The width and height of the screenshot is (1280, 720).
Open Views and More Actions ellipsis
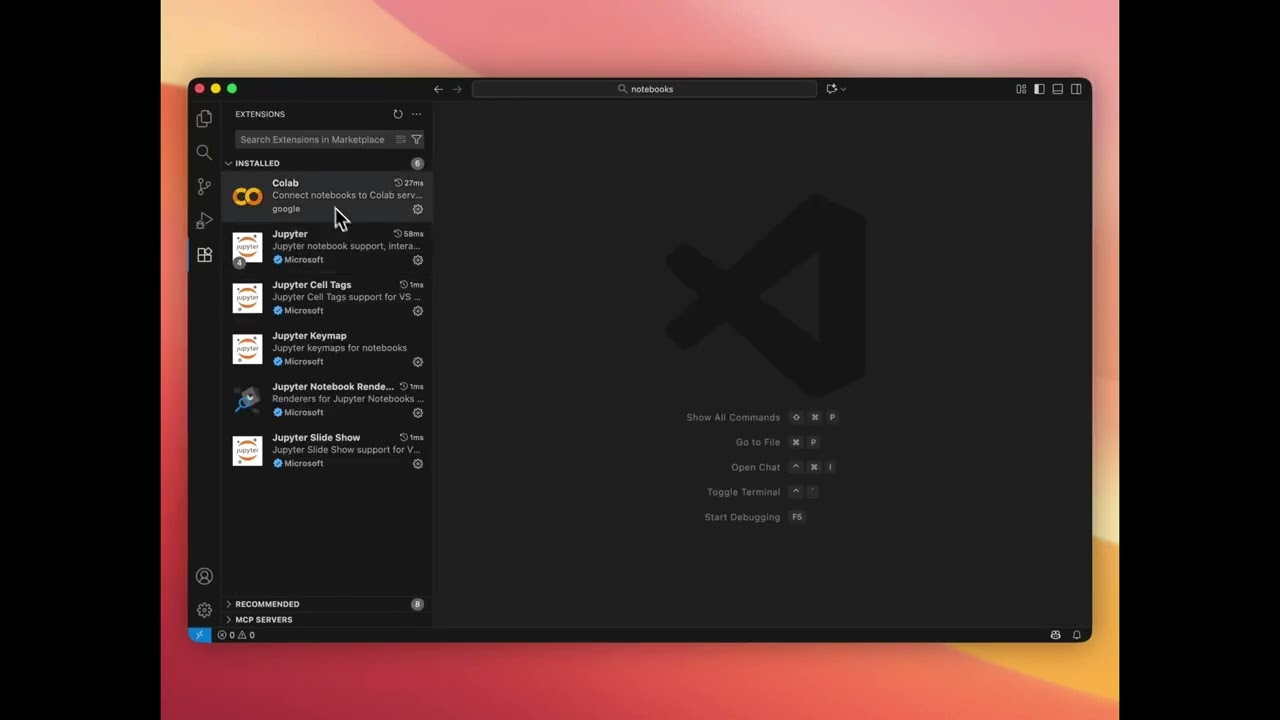pos(416,114)
